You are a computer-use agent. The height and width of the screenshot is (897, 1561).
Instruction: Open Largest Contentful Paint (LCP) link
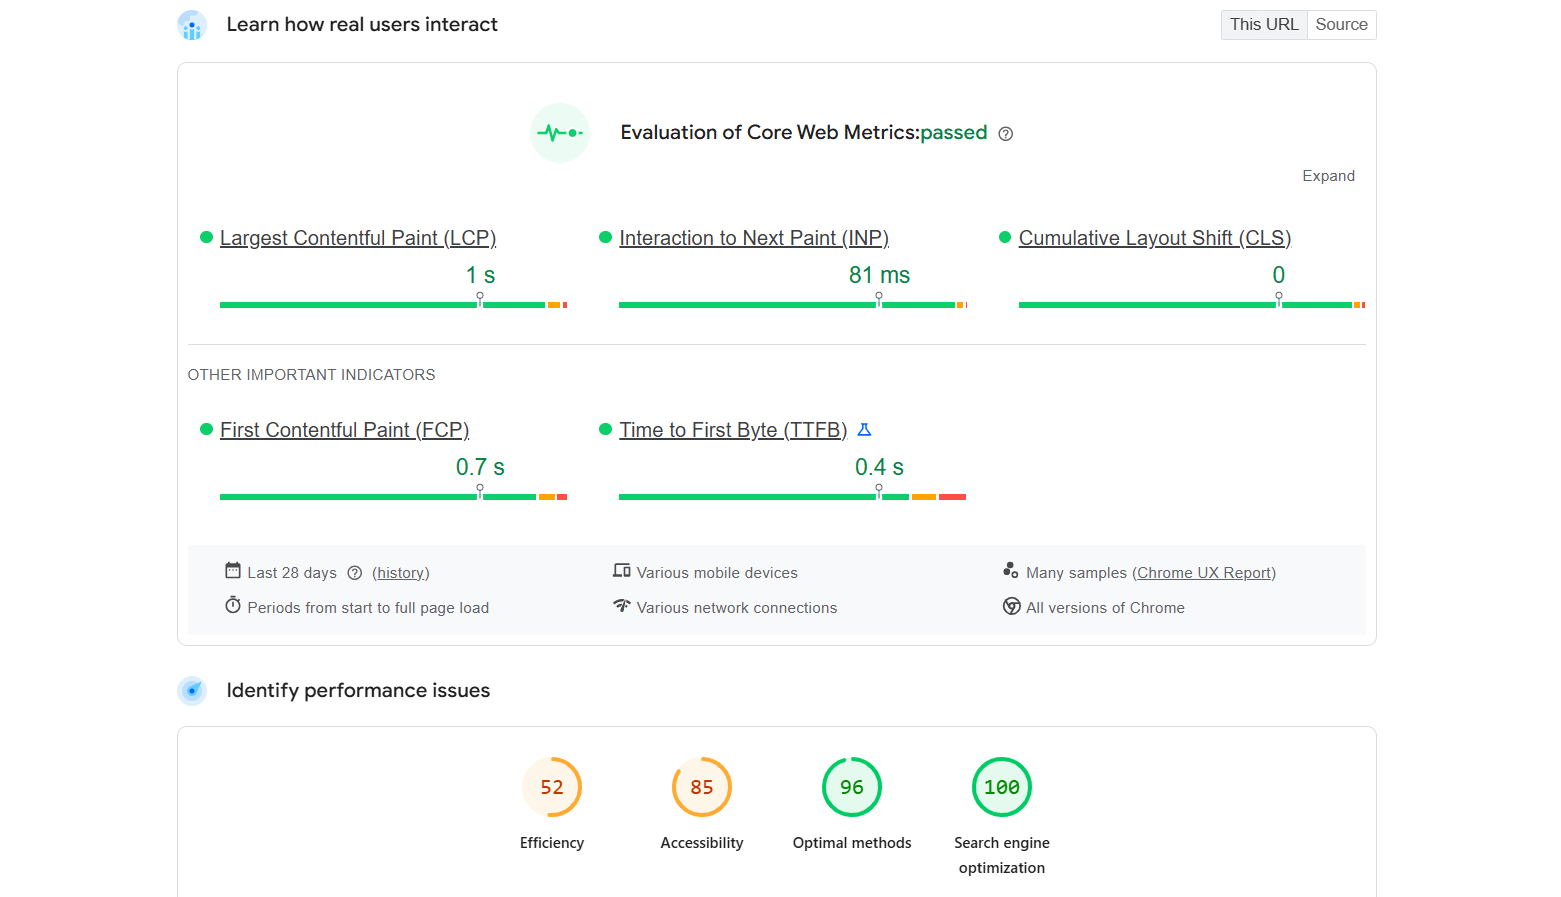(358, 238)
